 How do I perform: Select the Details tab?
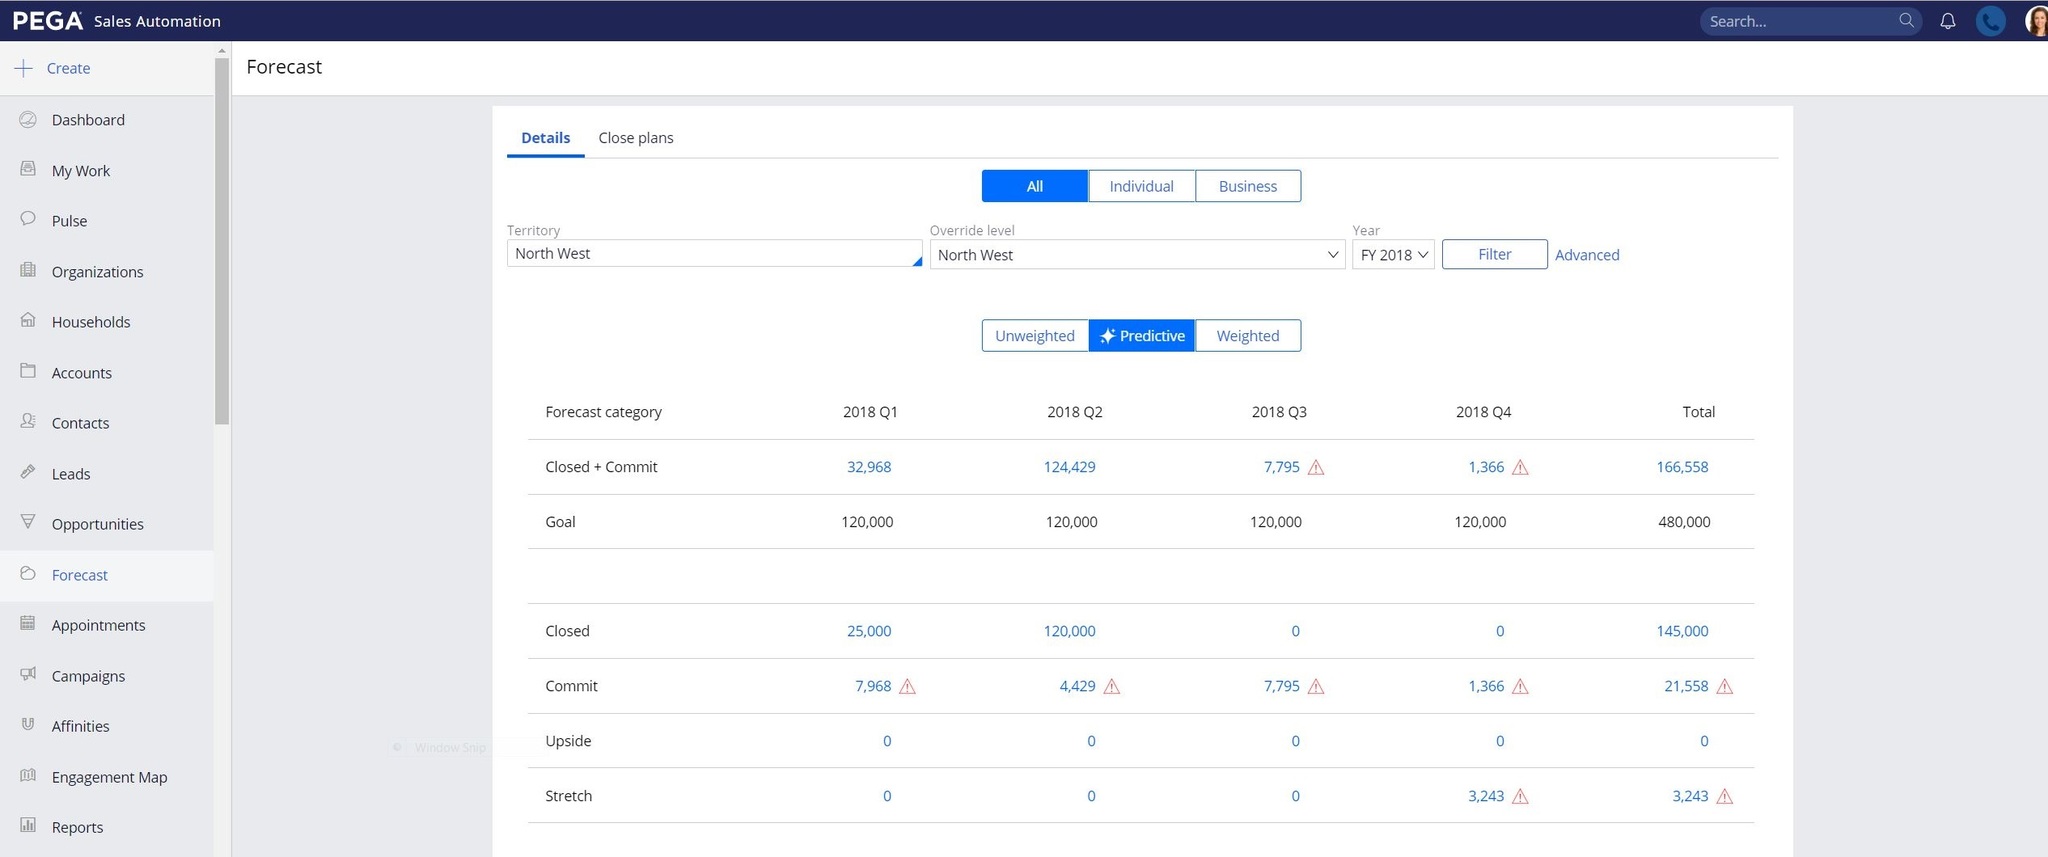point(545,138)
